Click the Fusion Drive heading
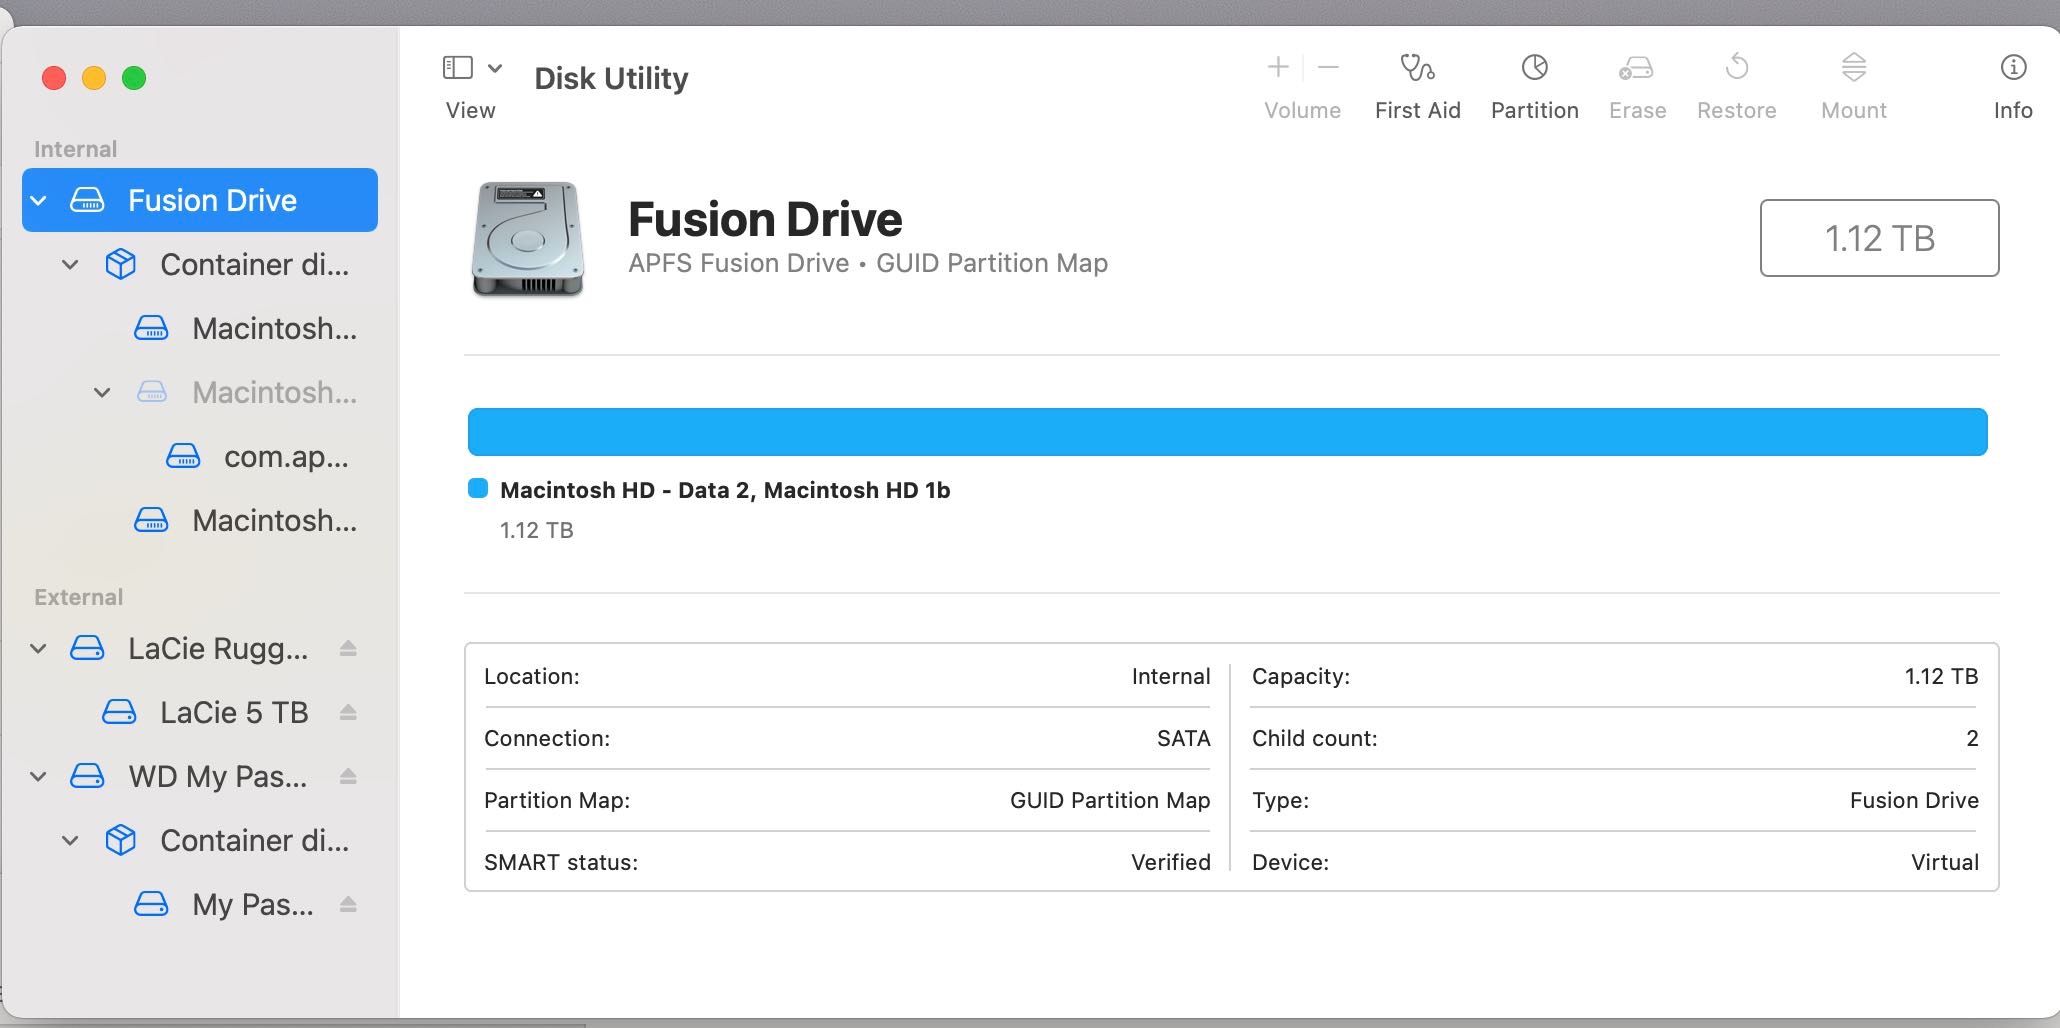This screenshot has width=2060, height=1028. coord(765,219)
